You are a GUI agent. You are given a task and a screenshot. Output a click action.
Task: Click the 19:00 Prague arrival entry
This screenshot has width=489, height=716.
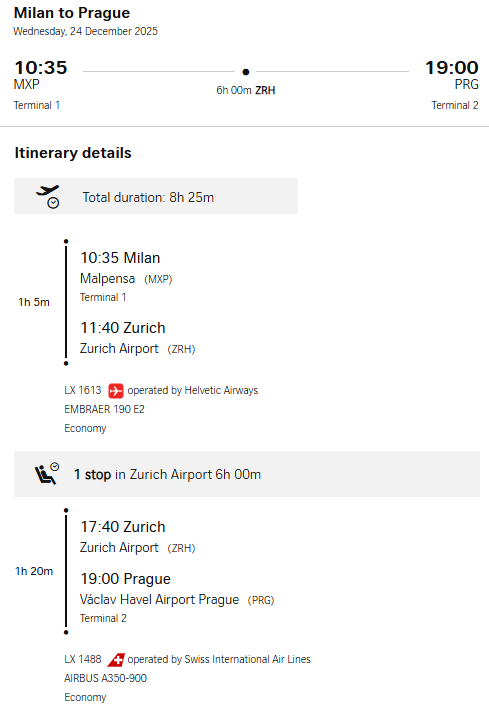(126, 579)
